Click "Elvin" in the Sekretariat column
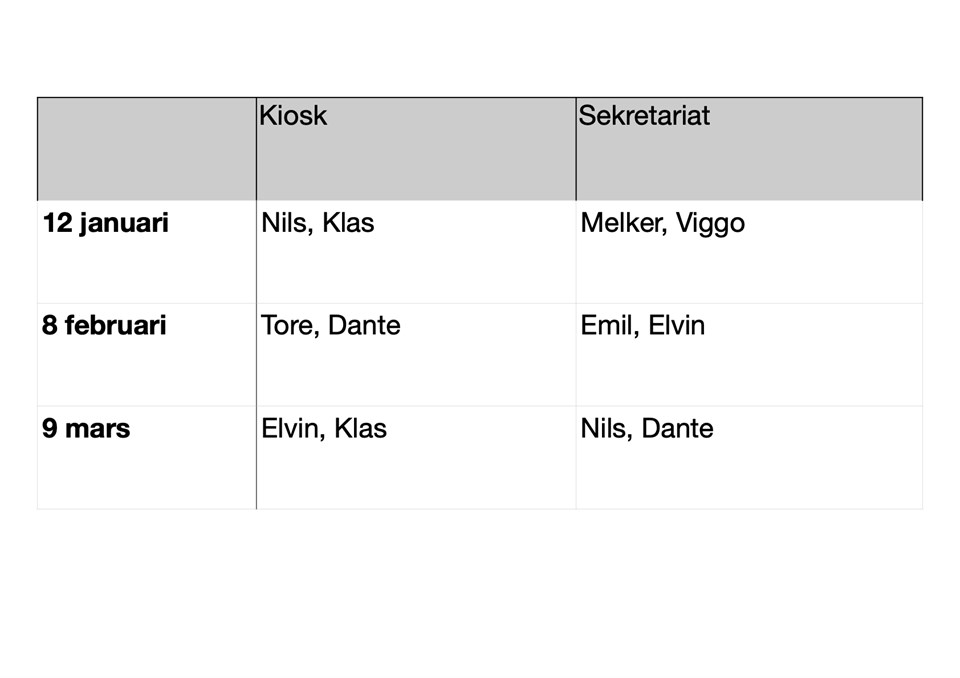960x678 pixels. [676, 326]
